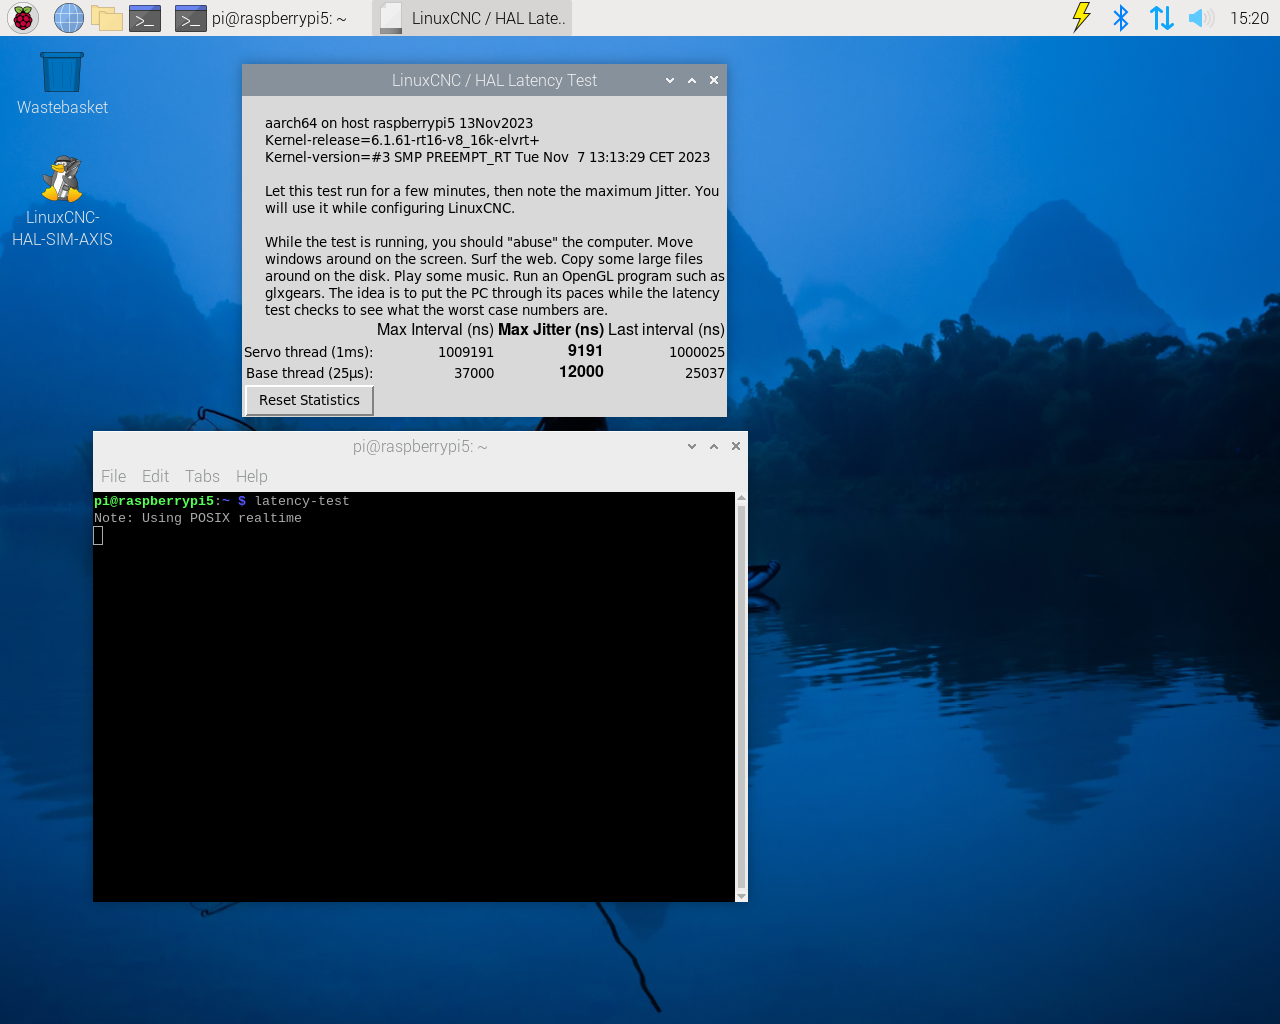Click the Last interval (ns) column header
The image size is (1280, 1024).
(x=666, y=330)
